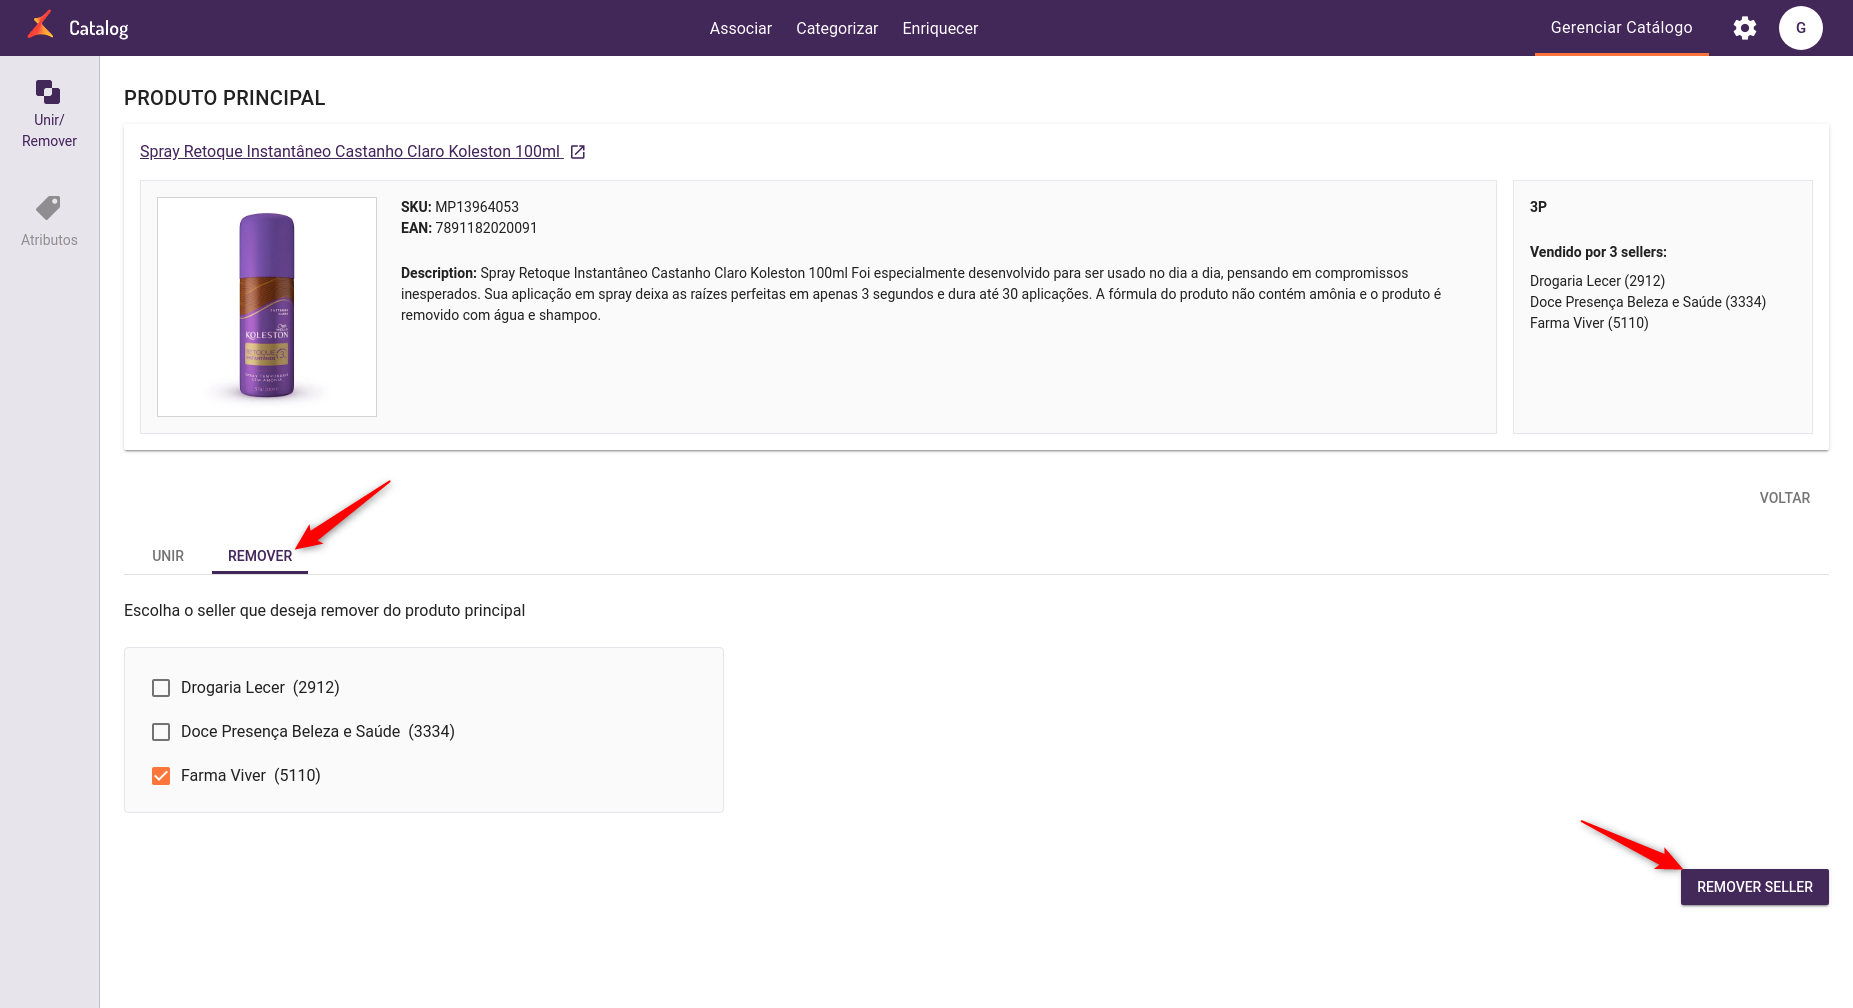Check the Doce Presença Beleza e Saúde checkbox
This screenshot has height=1008, width=1853.
click(161, 732)
